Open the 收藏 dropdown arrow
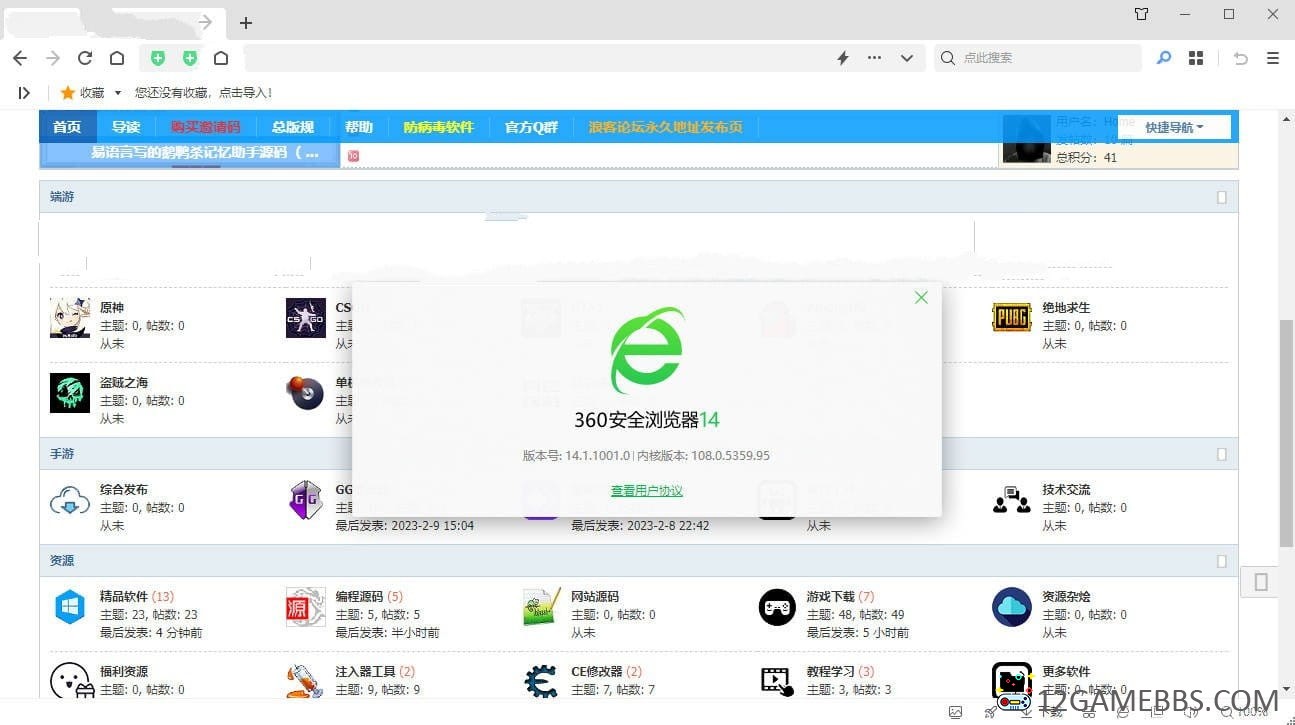Viewport: 1295px width, 725px height. [118, 93]
